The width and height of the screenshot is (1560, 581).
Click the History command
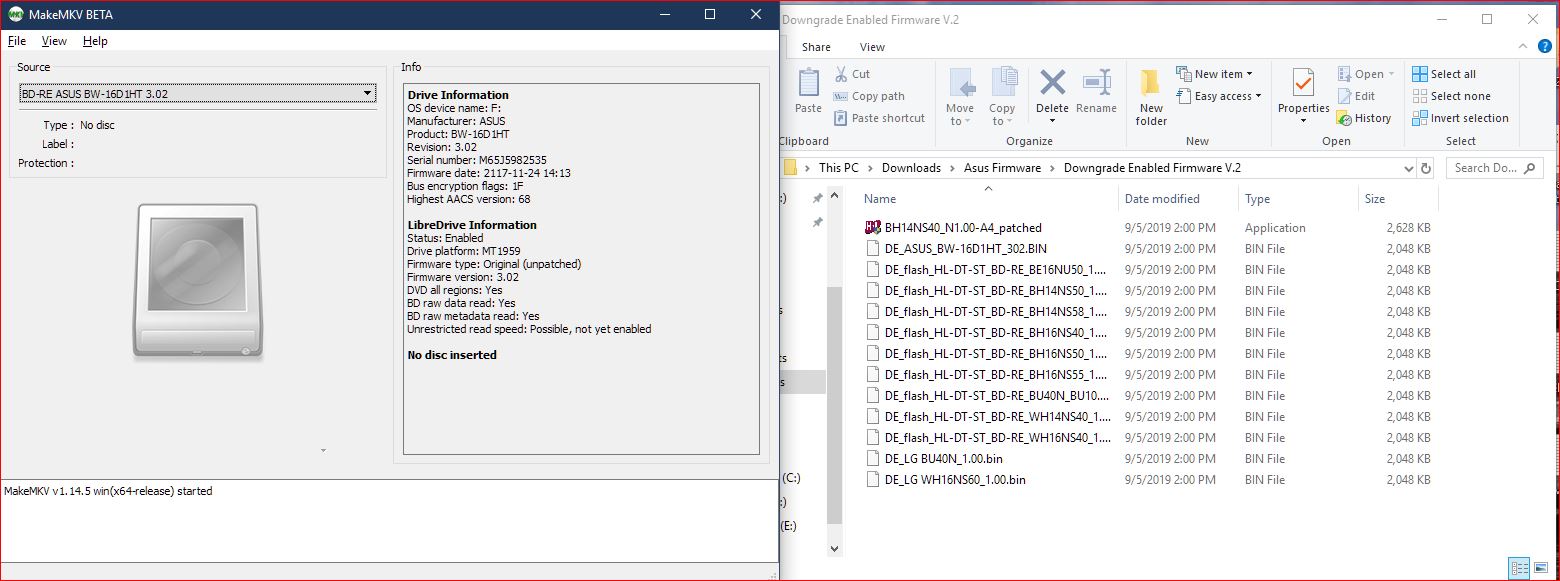1364,118
